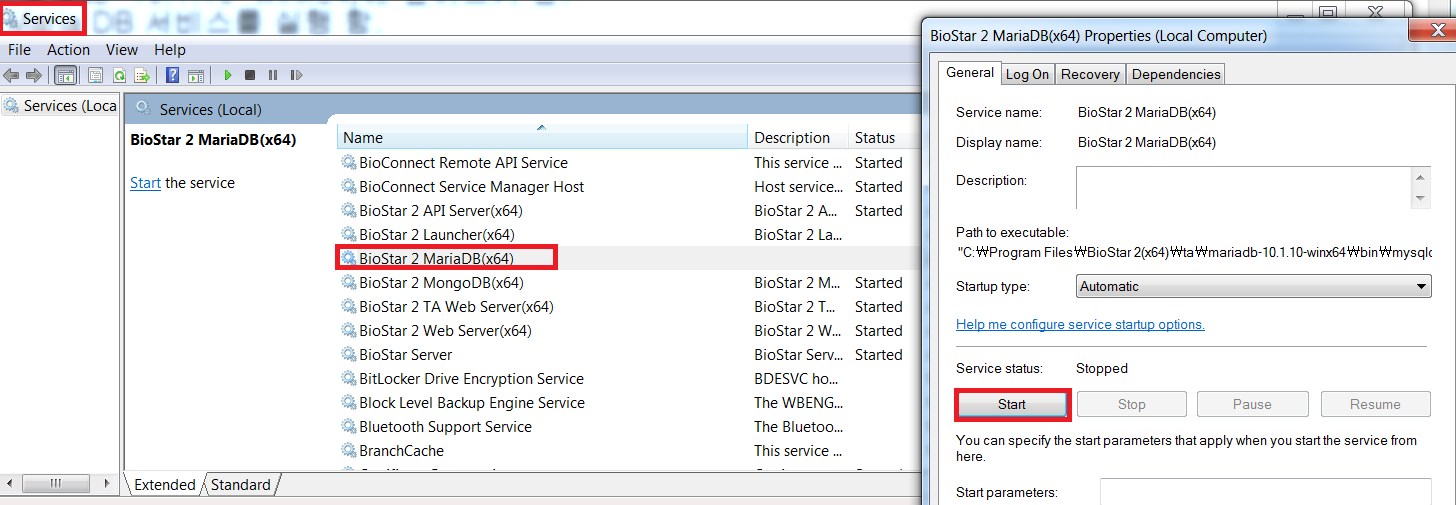Select Services (Local) in the console tree
The height and width of the screenshot is (505, 1456).
[x=60, y=105]
